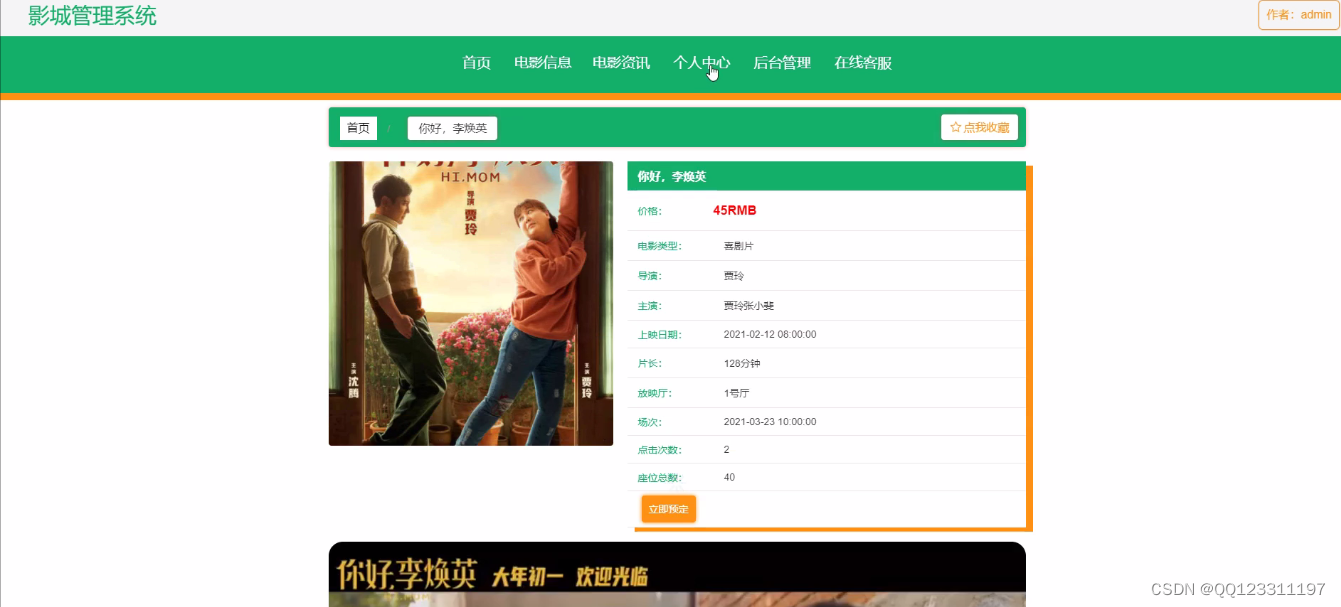The width and height of the screenshot is (1341, 607).
Task: Open 首页 in the green navigation bar
Action: 476,63
